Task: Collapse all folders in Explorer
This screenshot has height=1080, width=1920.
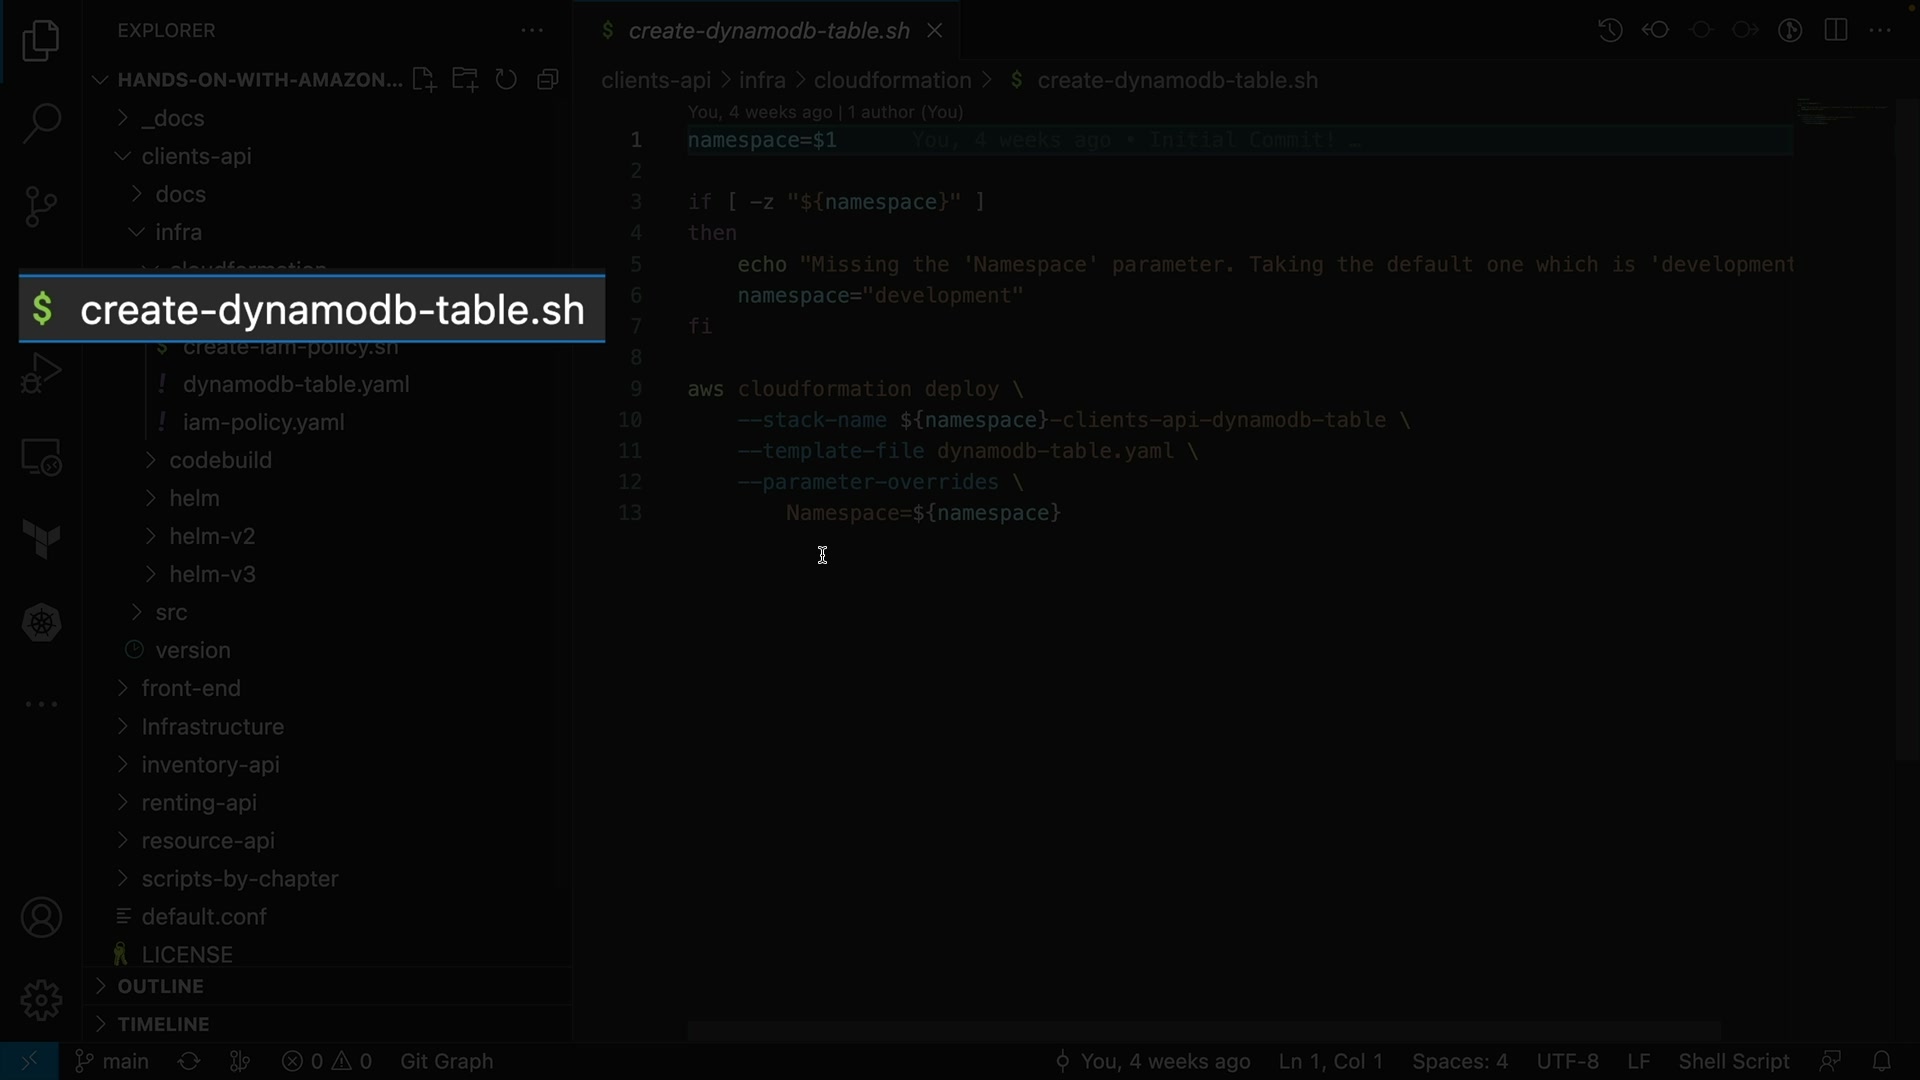Action: [x=547, y=80]
